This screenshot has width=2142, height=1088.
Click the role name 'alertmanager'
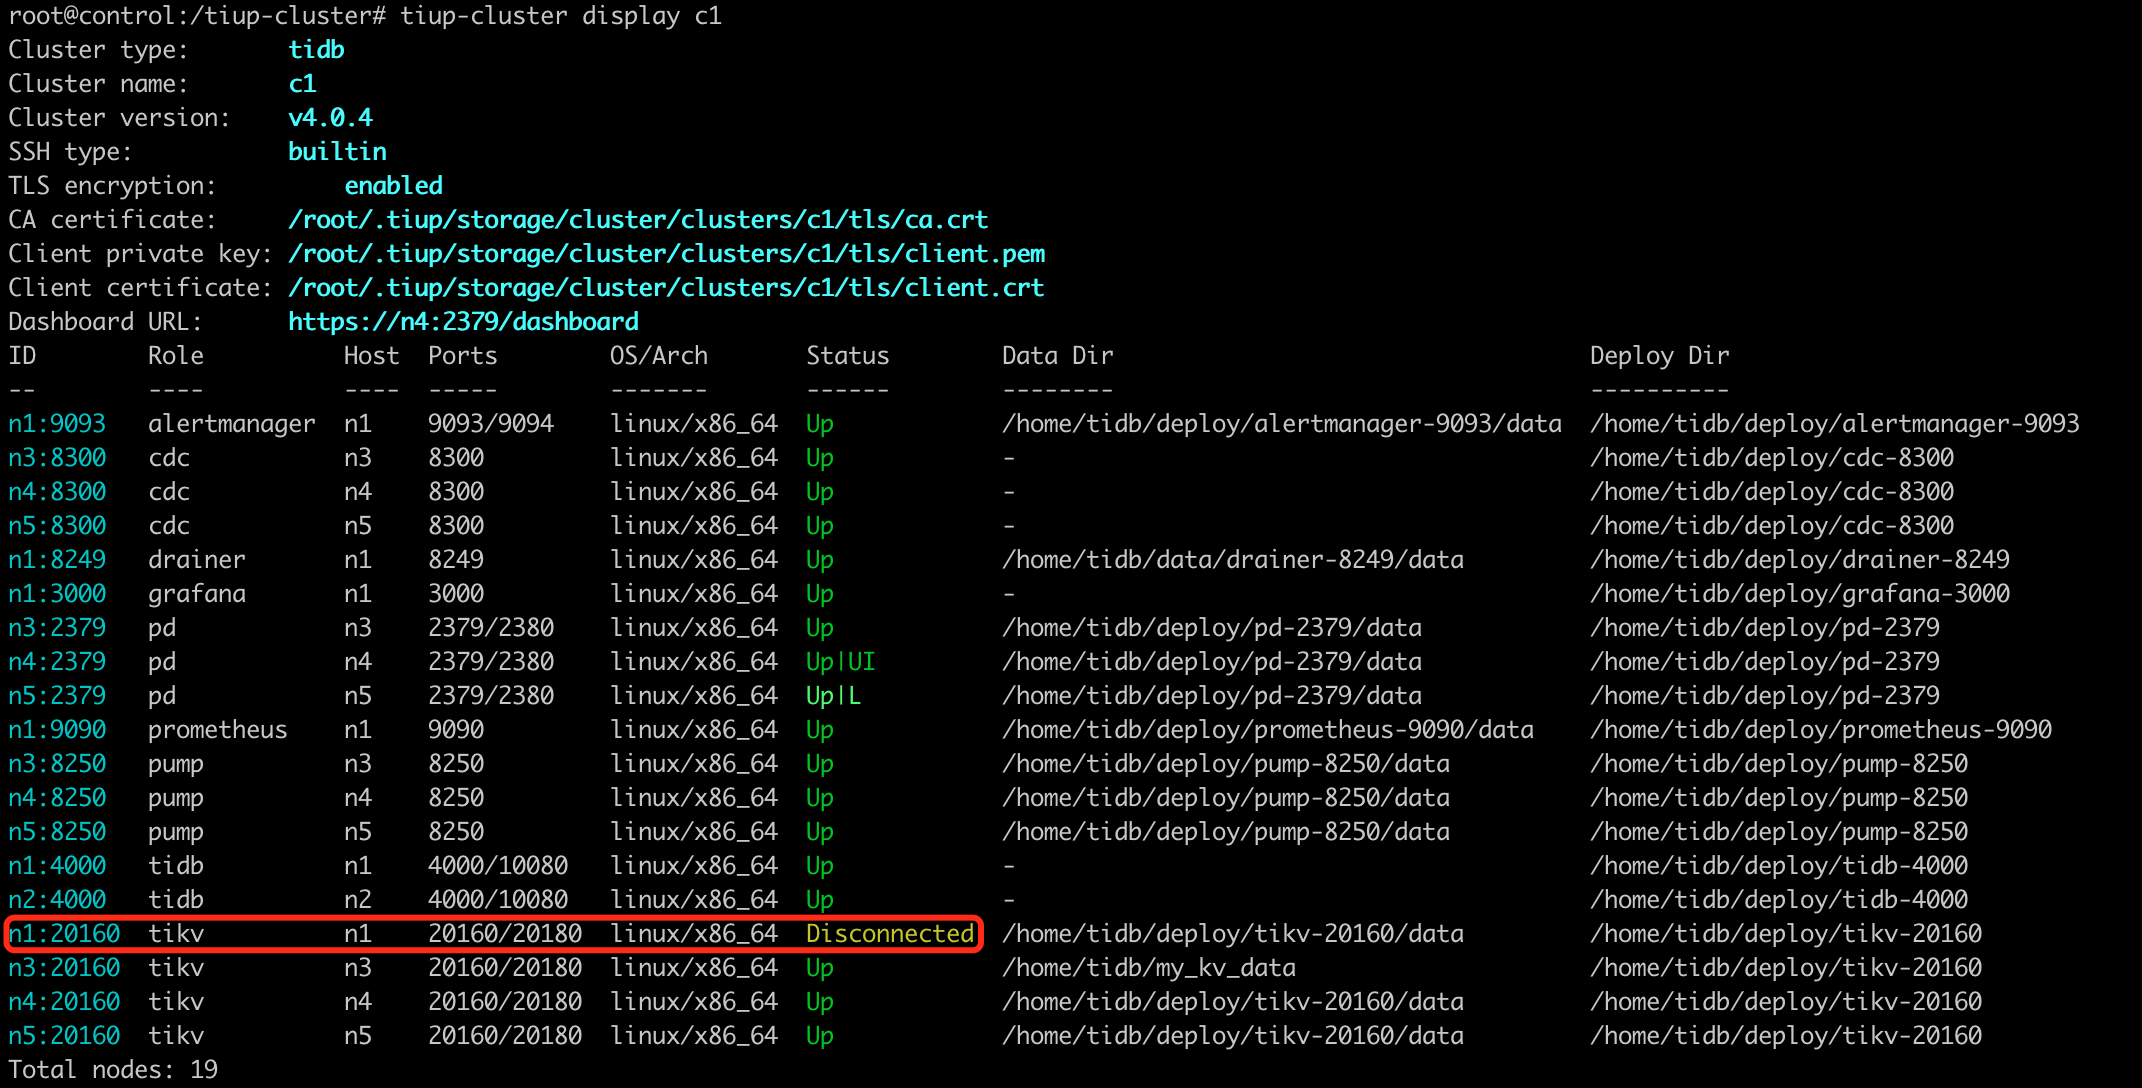click(232, 424)
